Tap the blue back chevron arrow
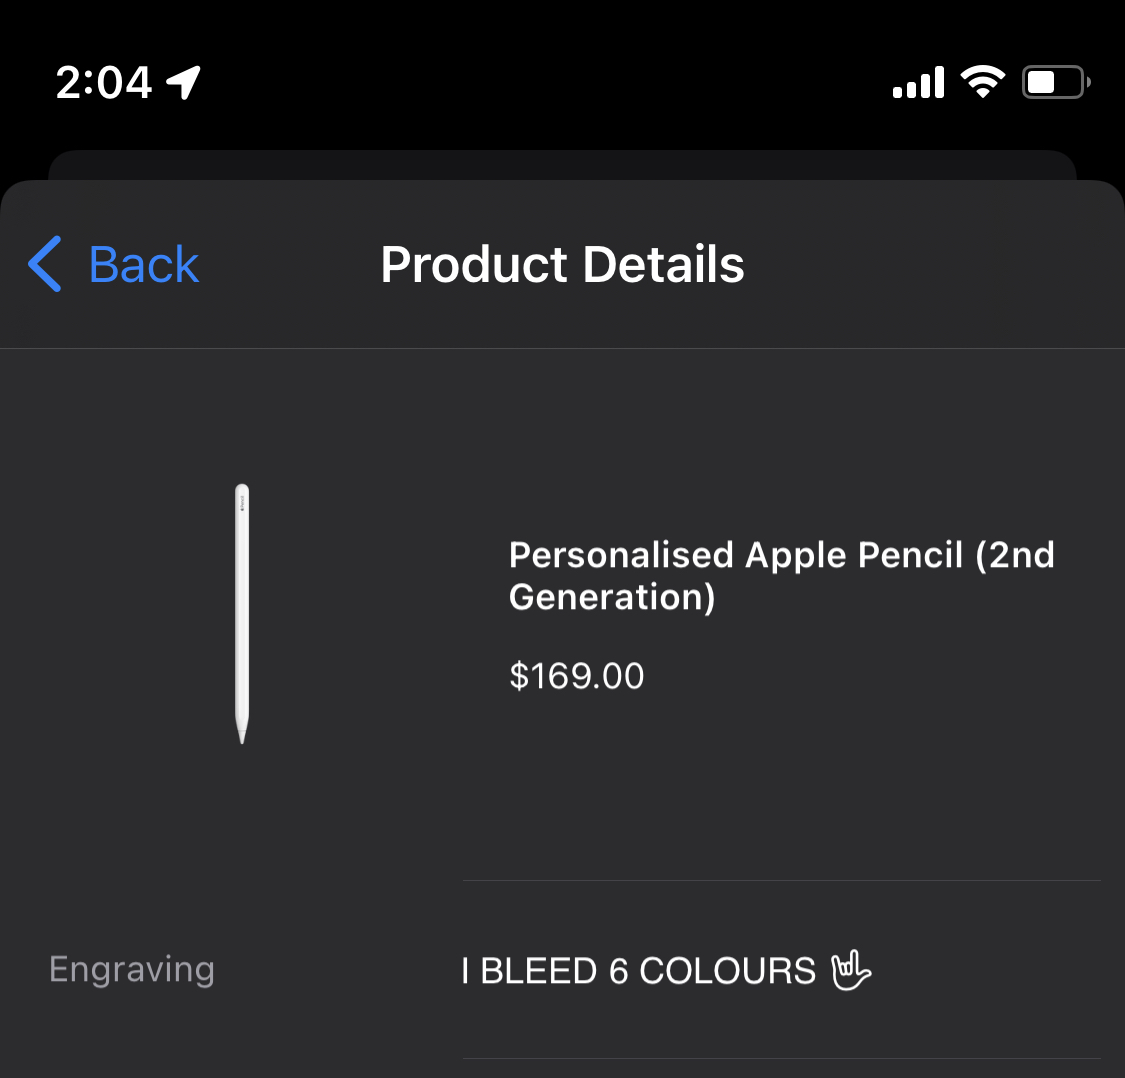Screen dimensions: 1125x1078 coord(45,265)
